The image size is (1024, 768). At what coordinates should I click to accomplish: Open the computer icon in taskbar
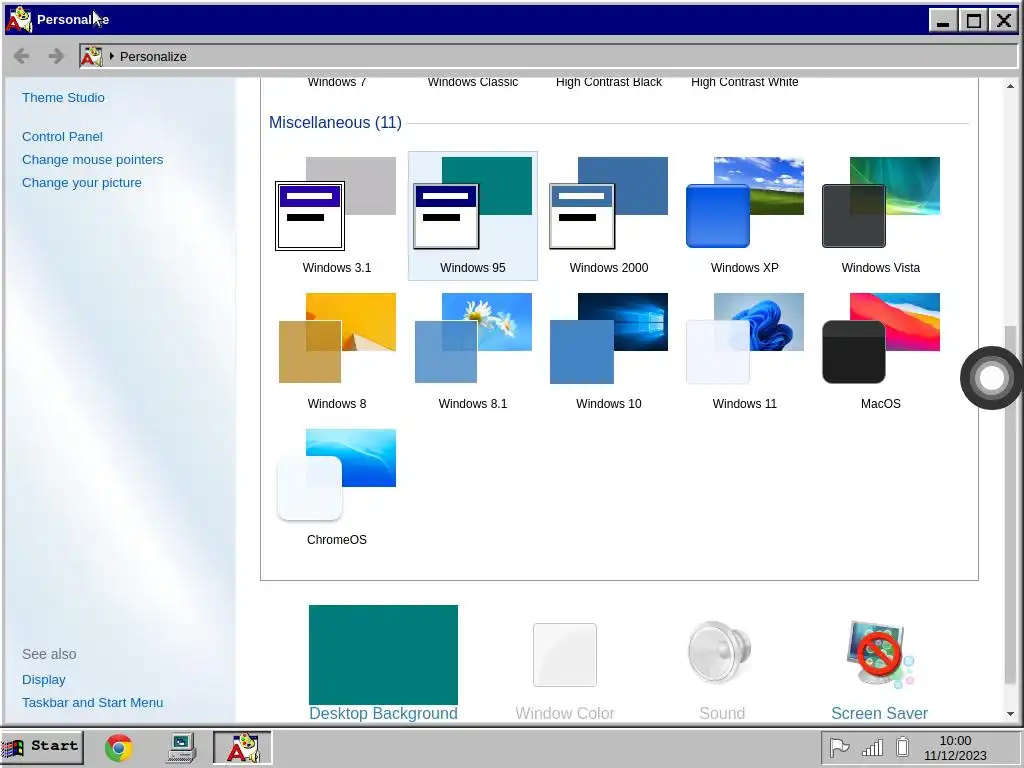pyautogui.click(x=182, y=748)
